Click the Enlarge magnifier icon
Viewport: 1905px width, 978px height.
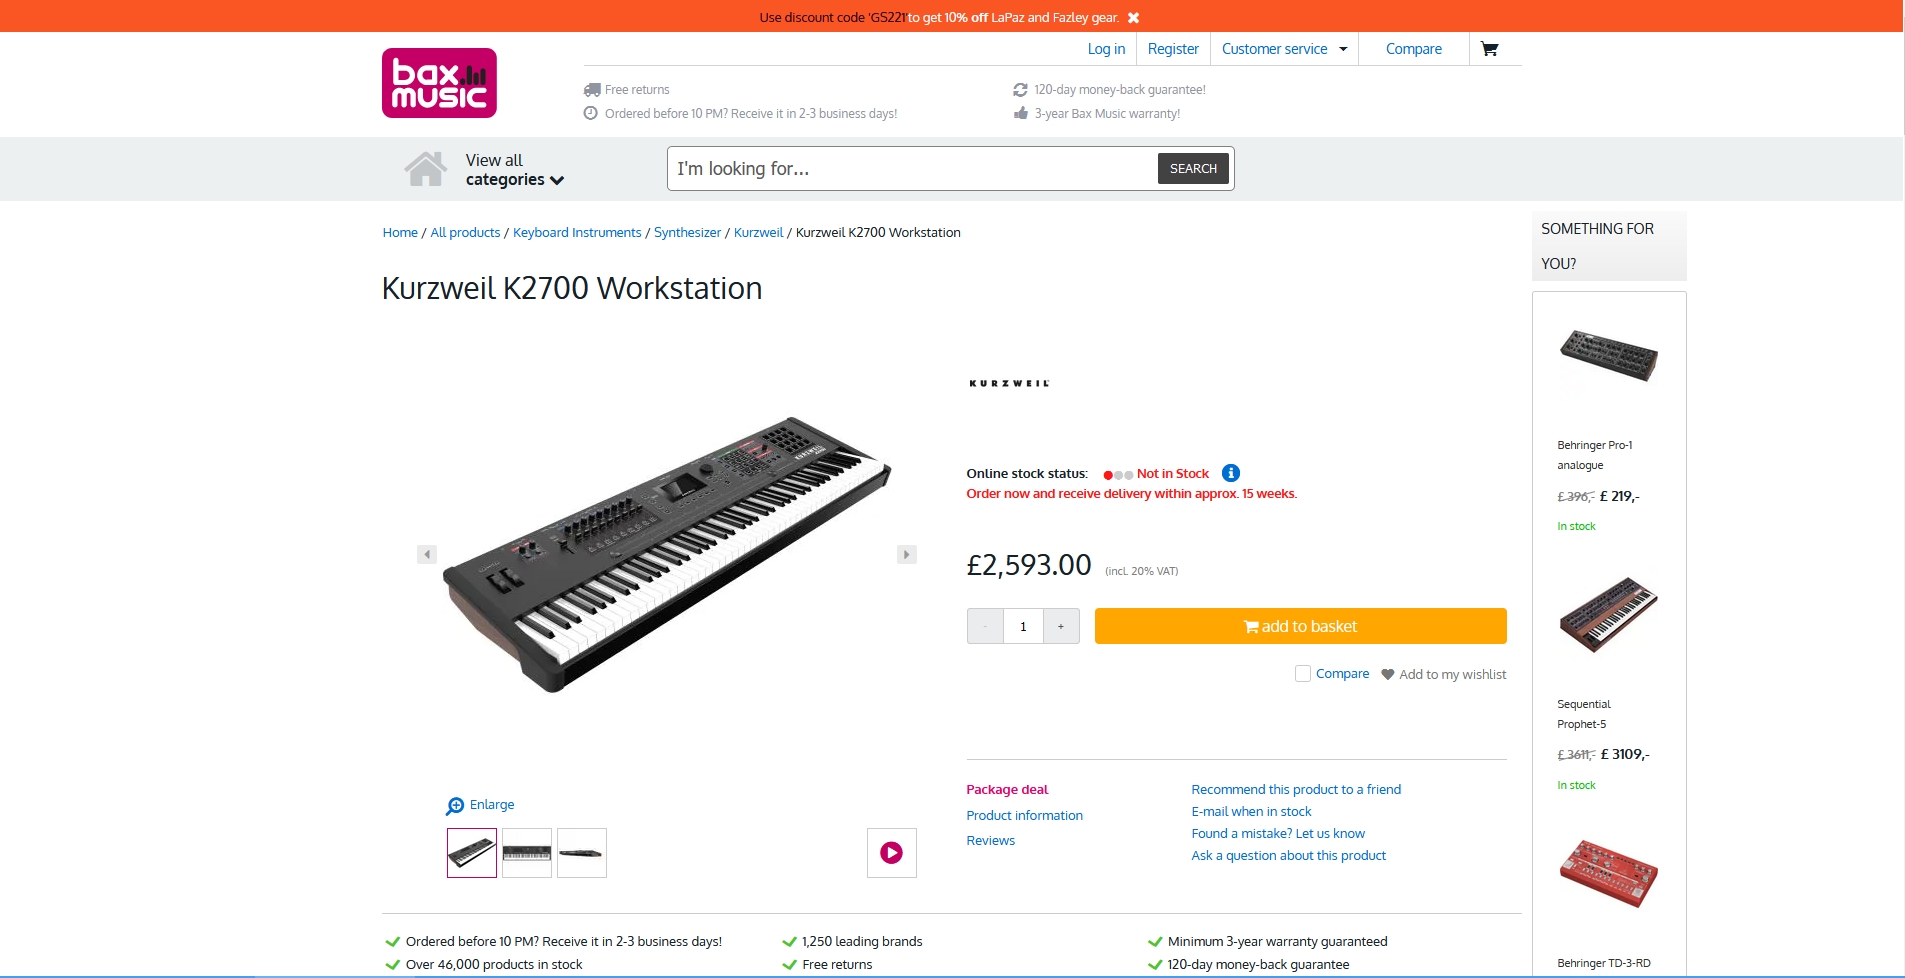point(455,805)
